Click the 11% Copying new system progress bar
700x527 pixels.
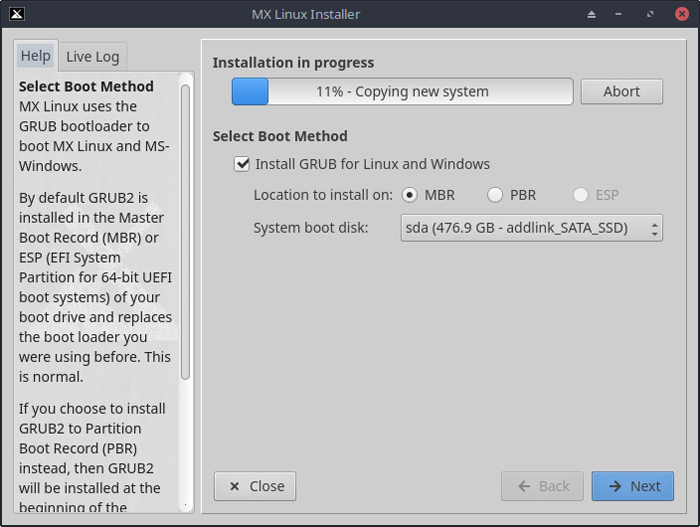[402, 92]
